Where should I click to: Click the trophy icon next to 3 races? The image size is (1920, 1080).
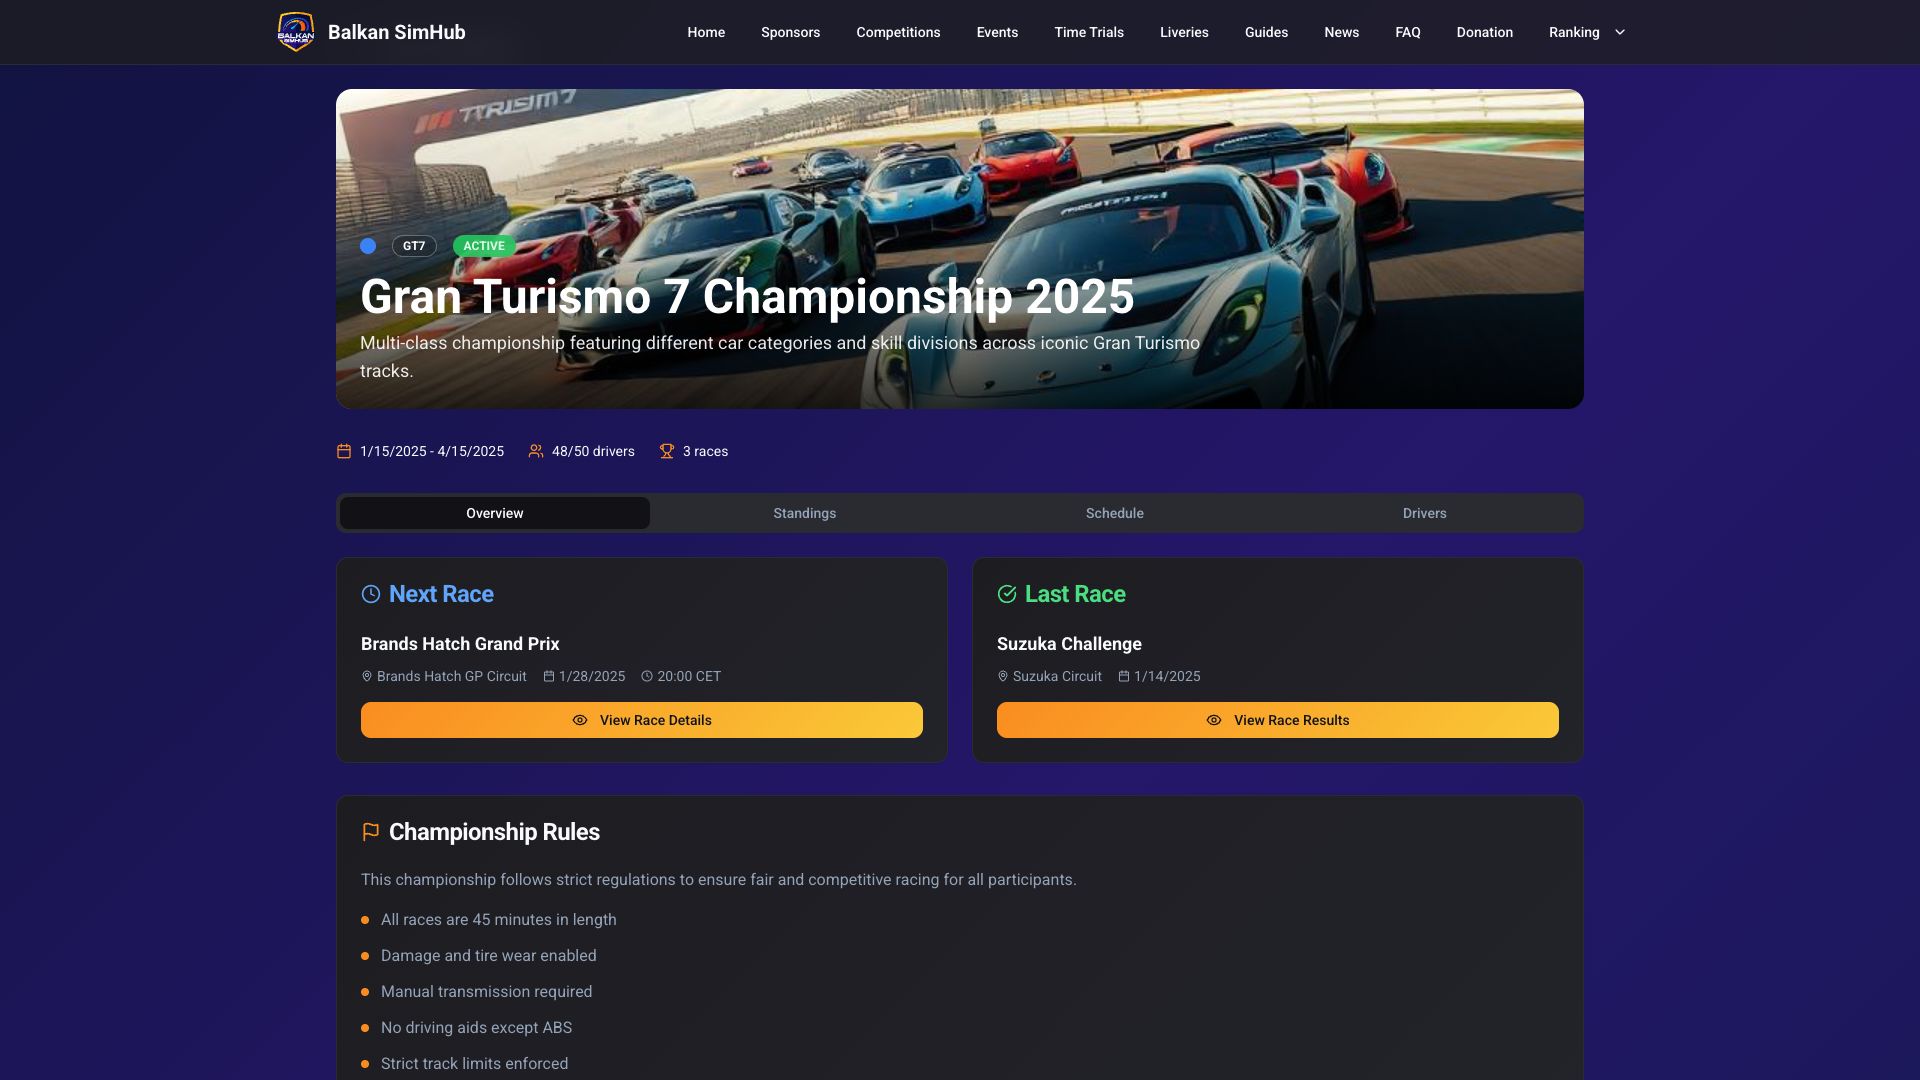(667, 451)
